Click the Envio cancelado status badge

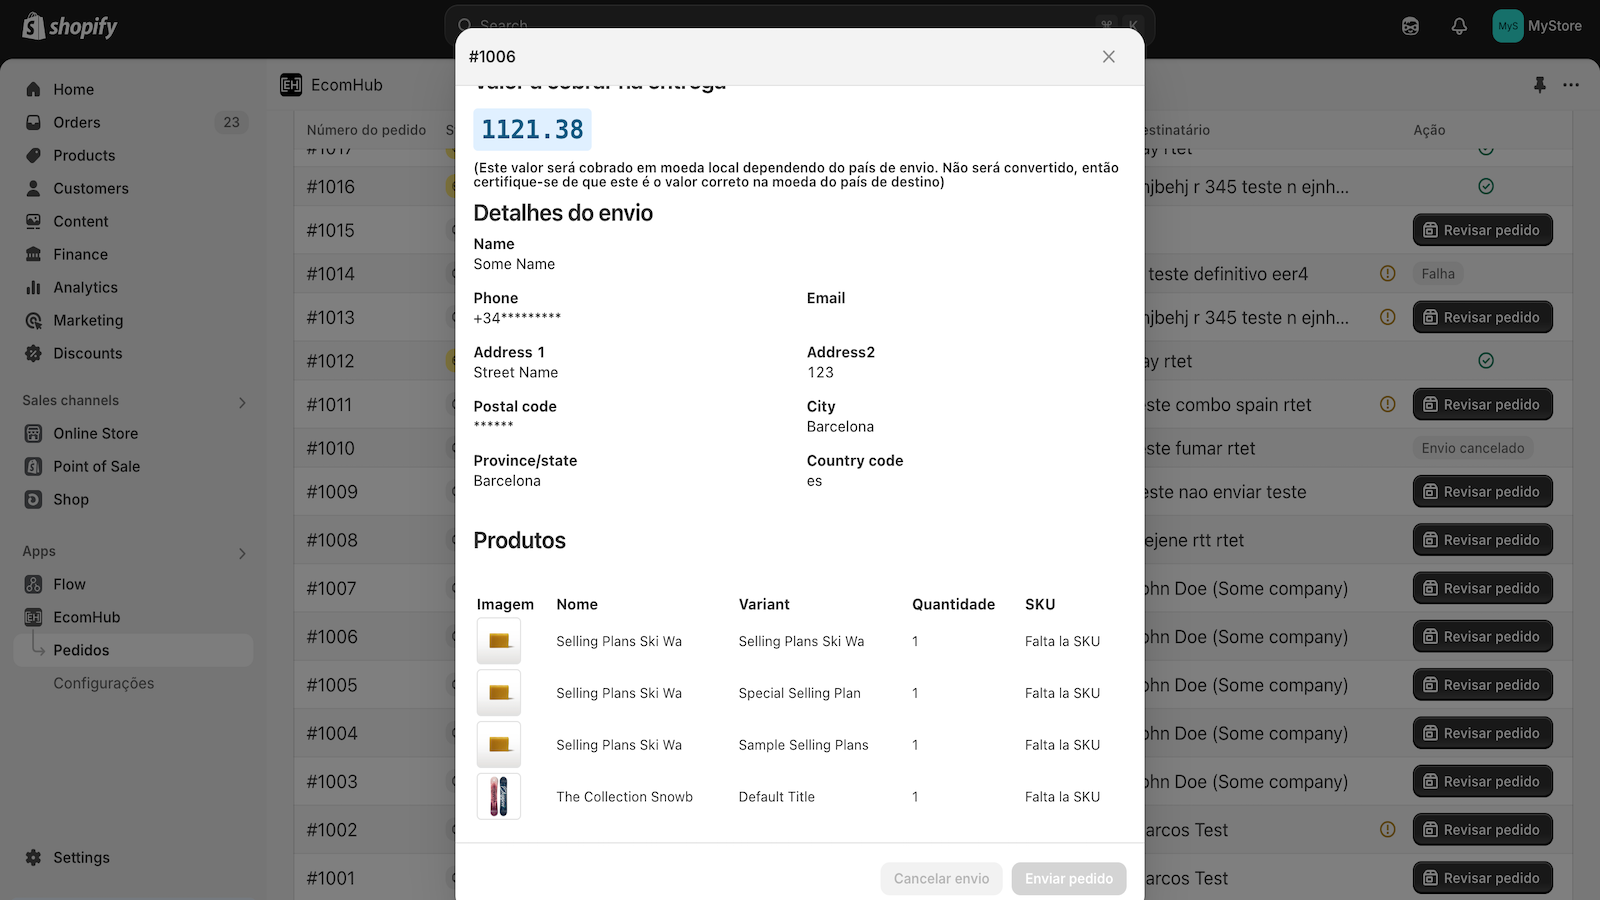click(1473, 448)
